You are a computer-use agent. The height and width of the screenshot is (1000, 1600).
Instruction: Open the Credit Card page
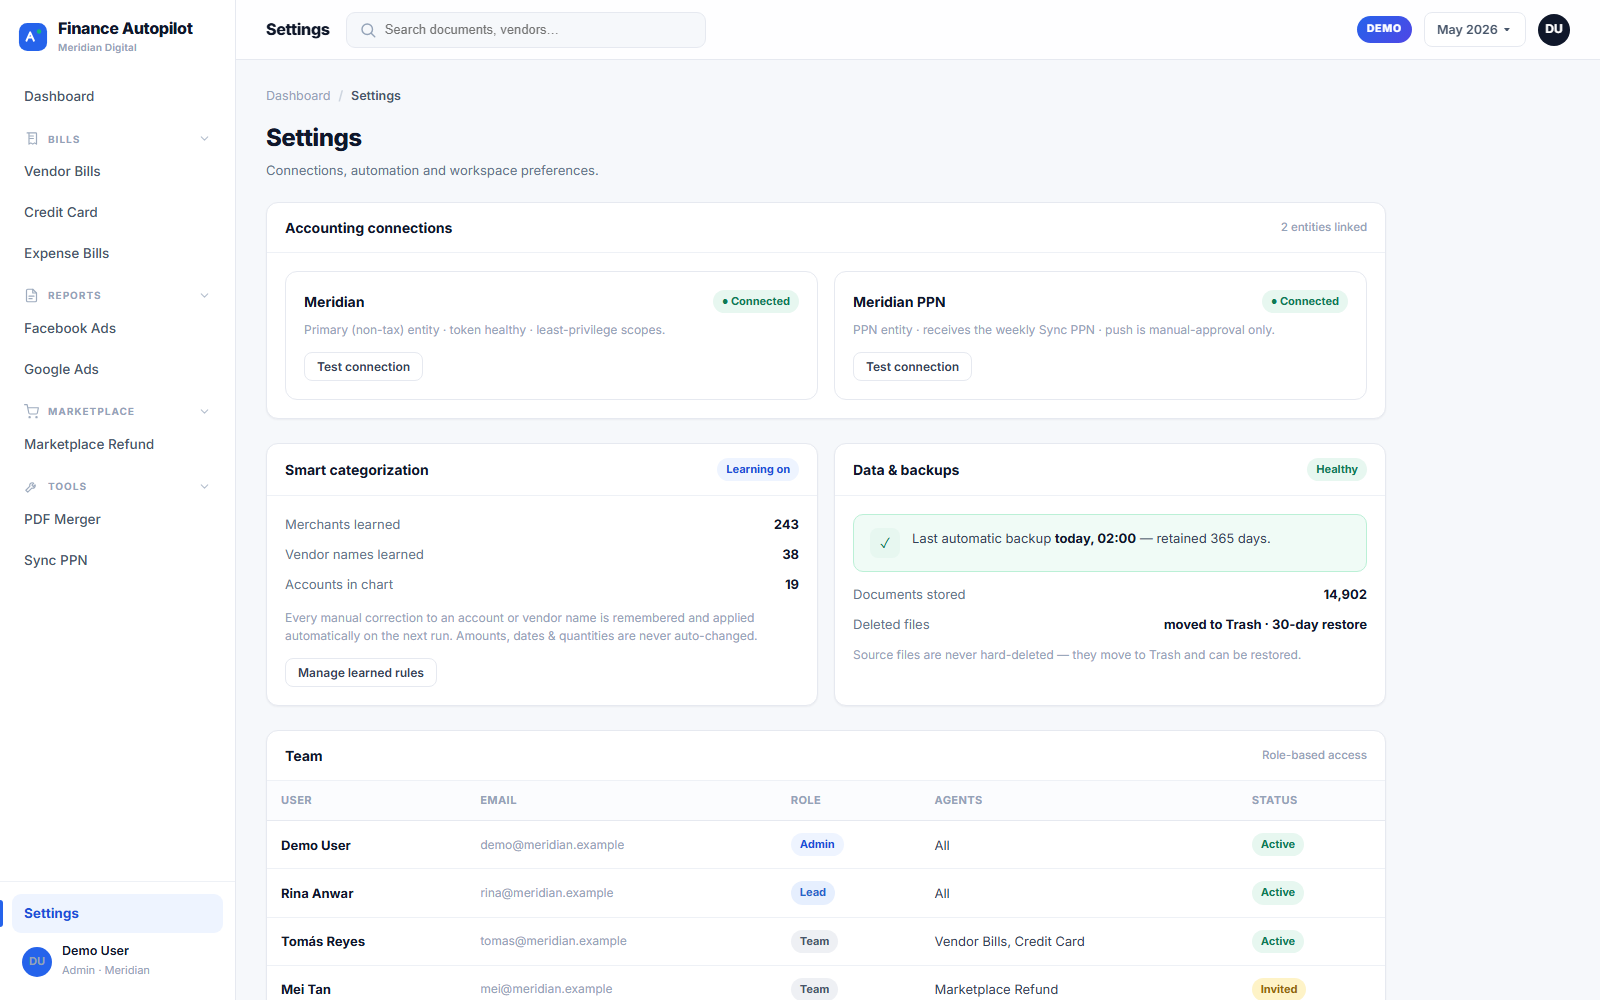point(117,212)
